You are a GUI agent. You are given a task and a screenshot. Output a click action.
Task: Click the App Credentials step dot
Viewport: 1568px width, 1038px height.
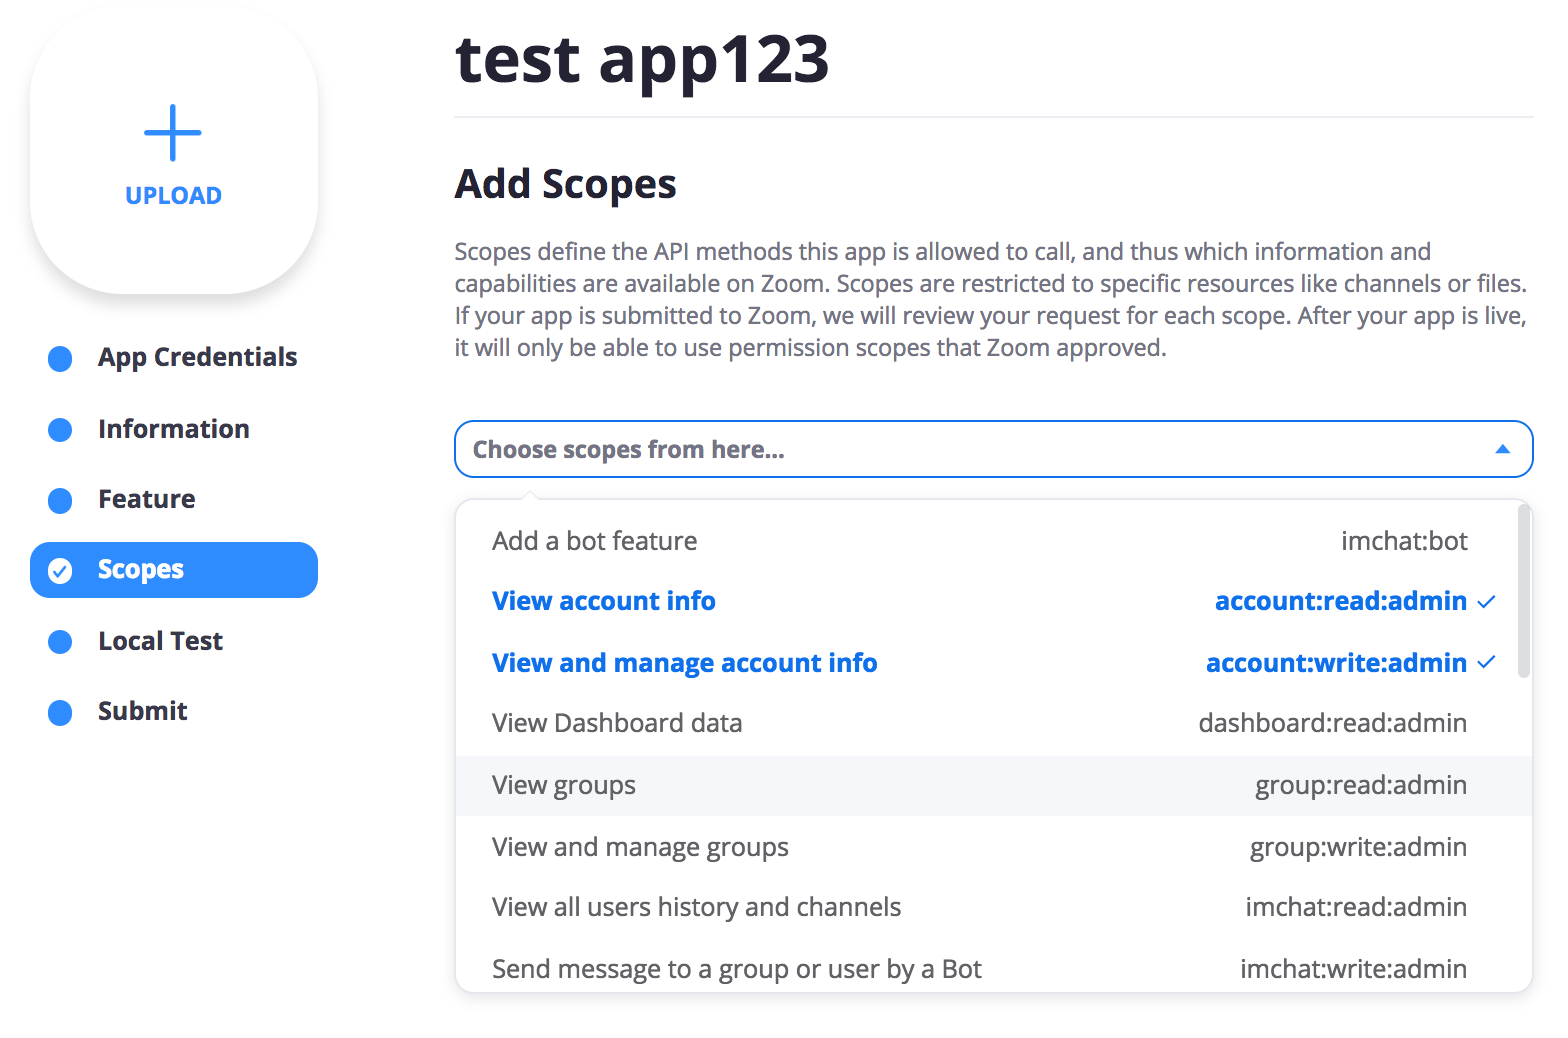point(60,358)
